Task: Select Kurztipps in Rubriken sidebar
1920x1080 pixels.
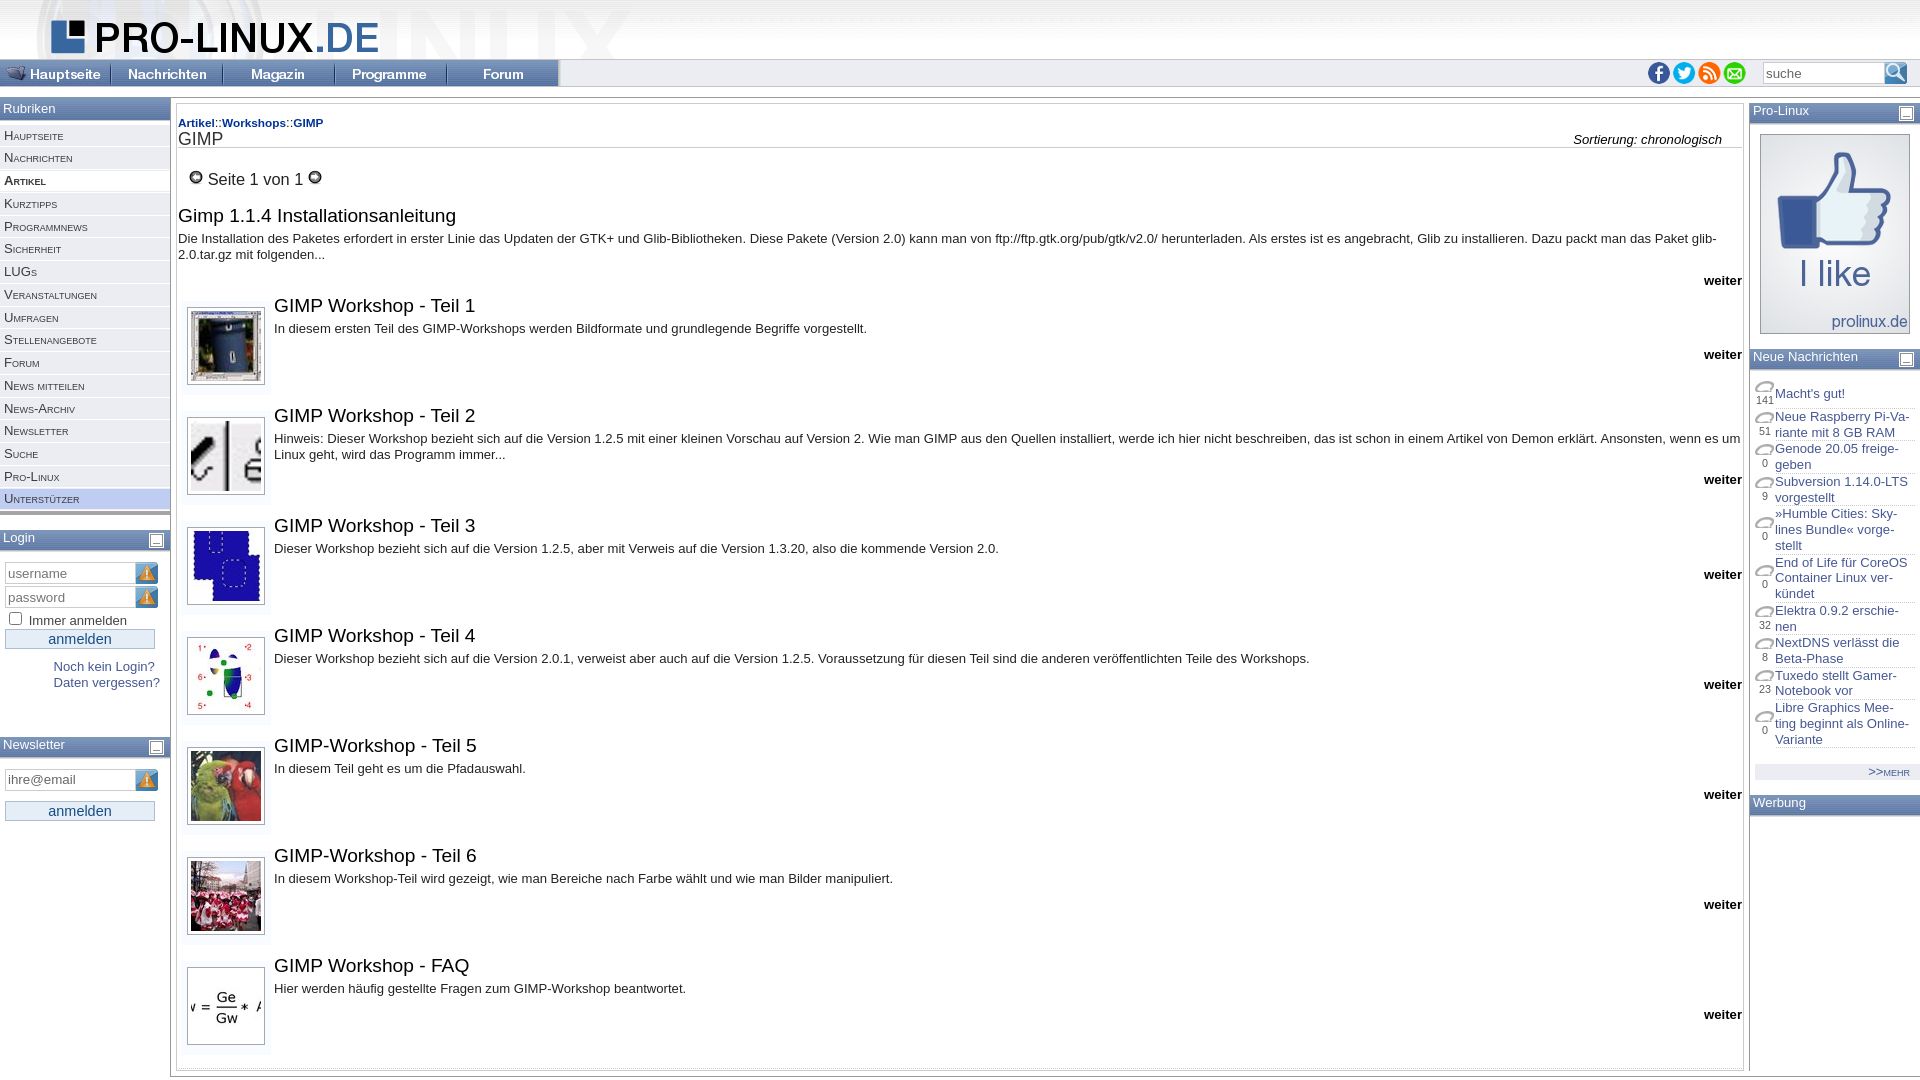Action: click(85, 204)
